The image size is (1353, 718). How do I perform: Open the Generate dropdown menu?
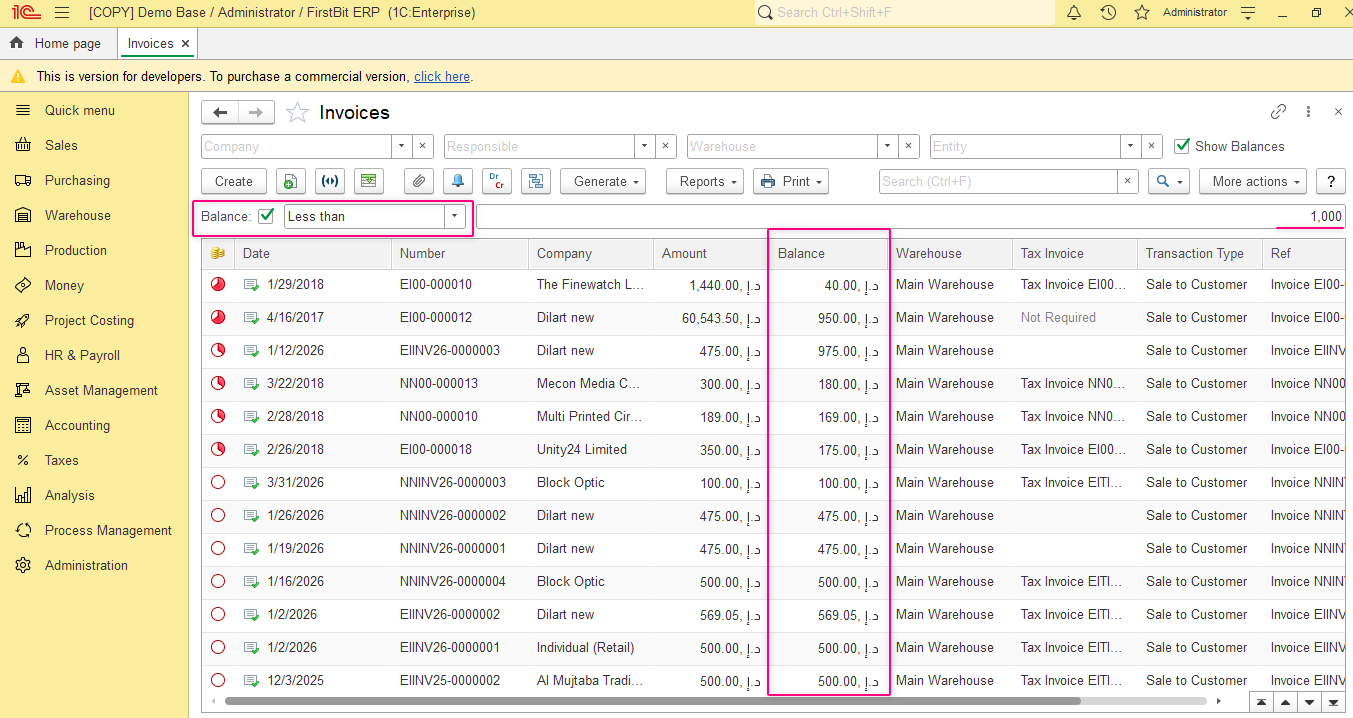click(603, 181)
